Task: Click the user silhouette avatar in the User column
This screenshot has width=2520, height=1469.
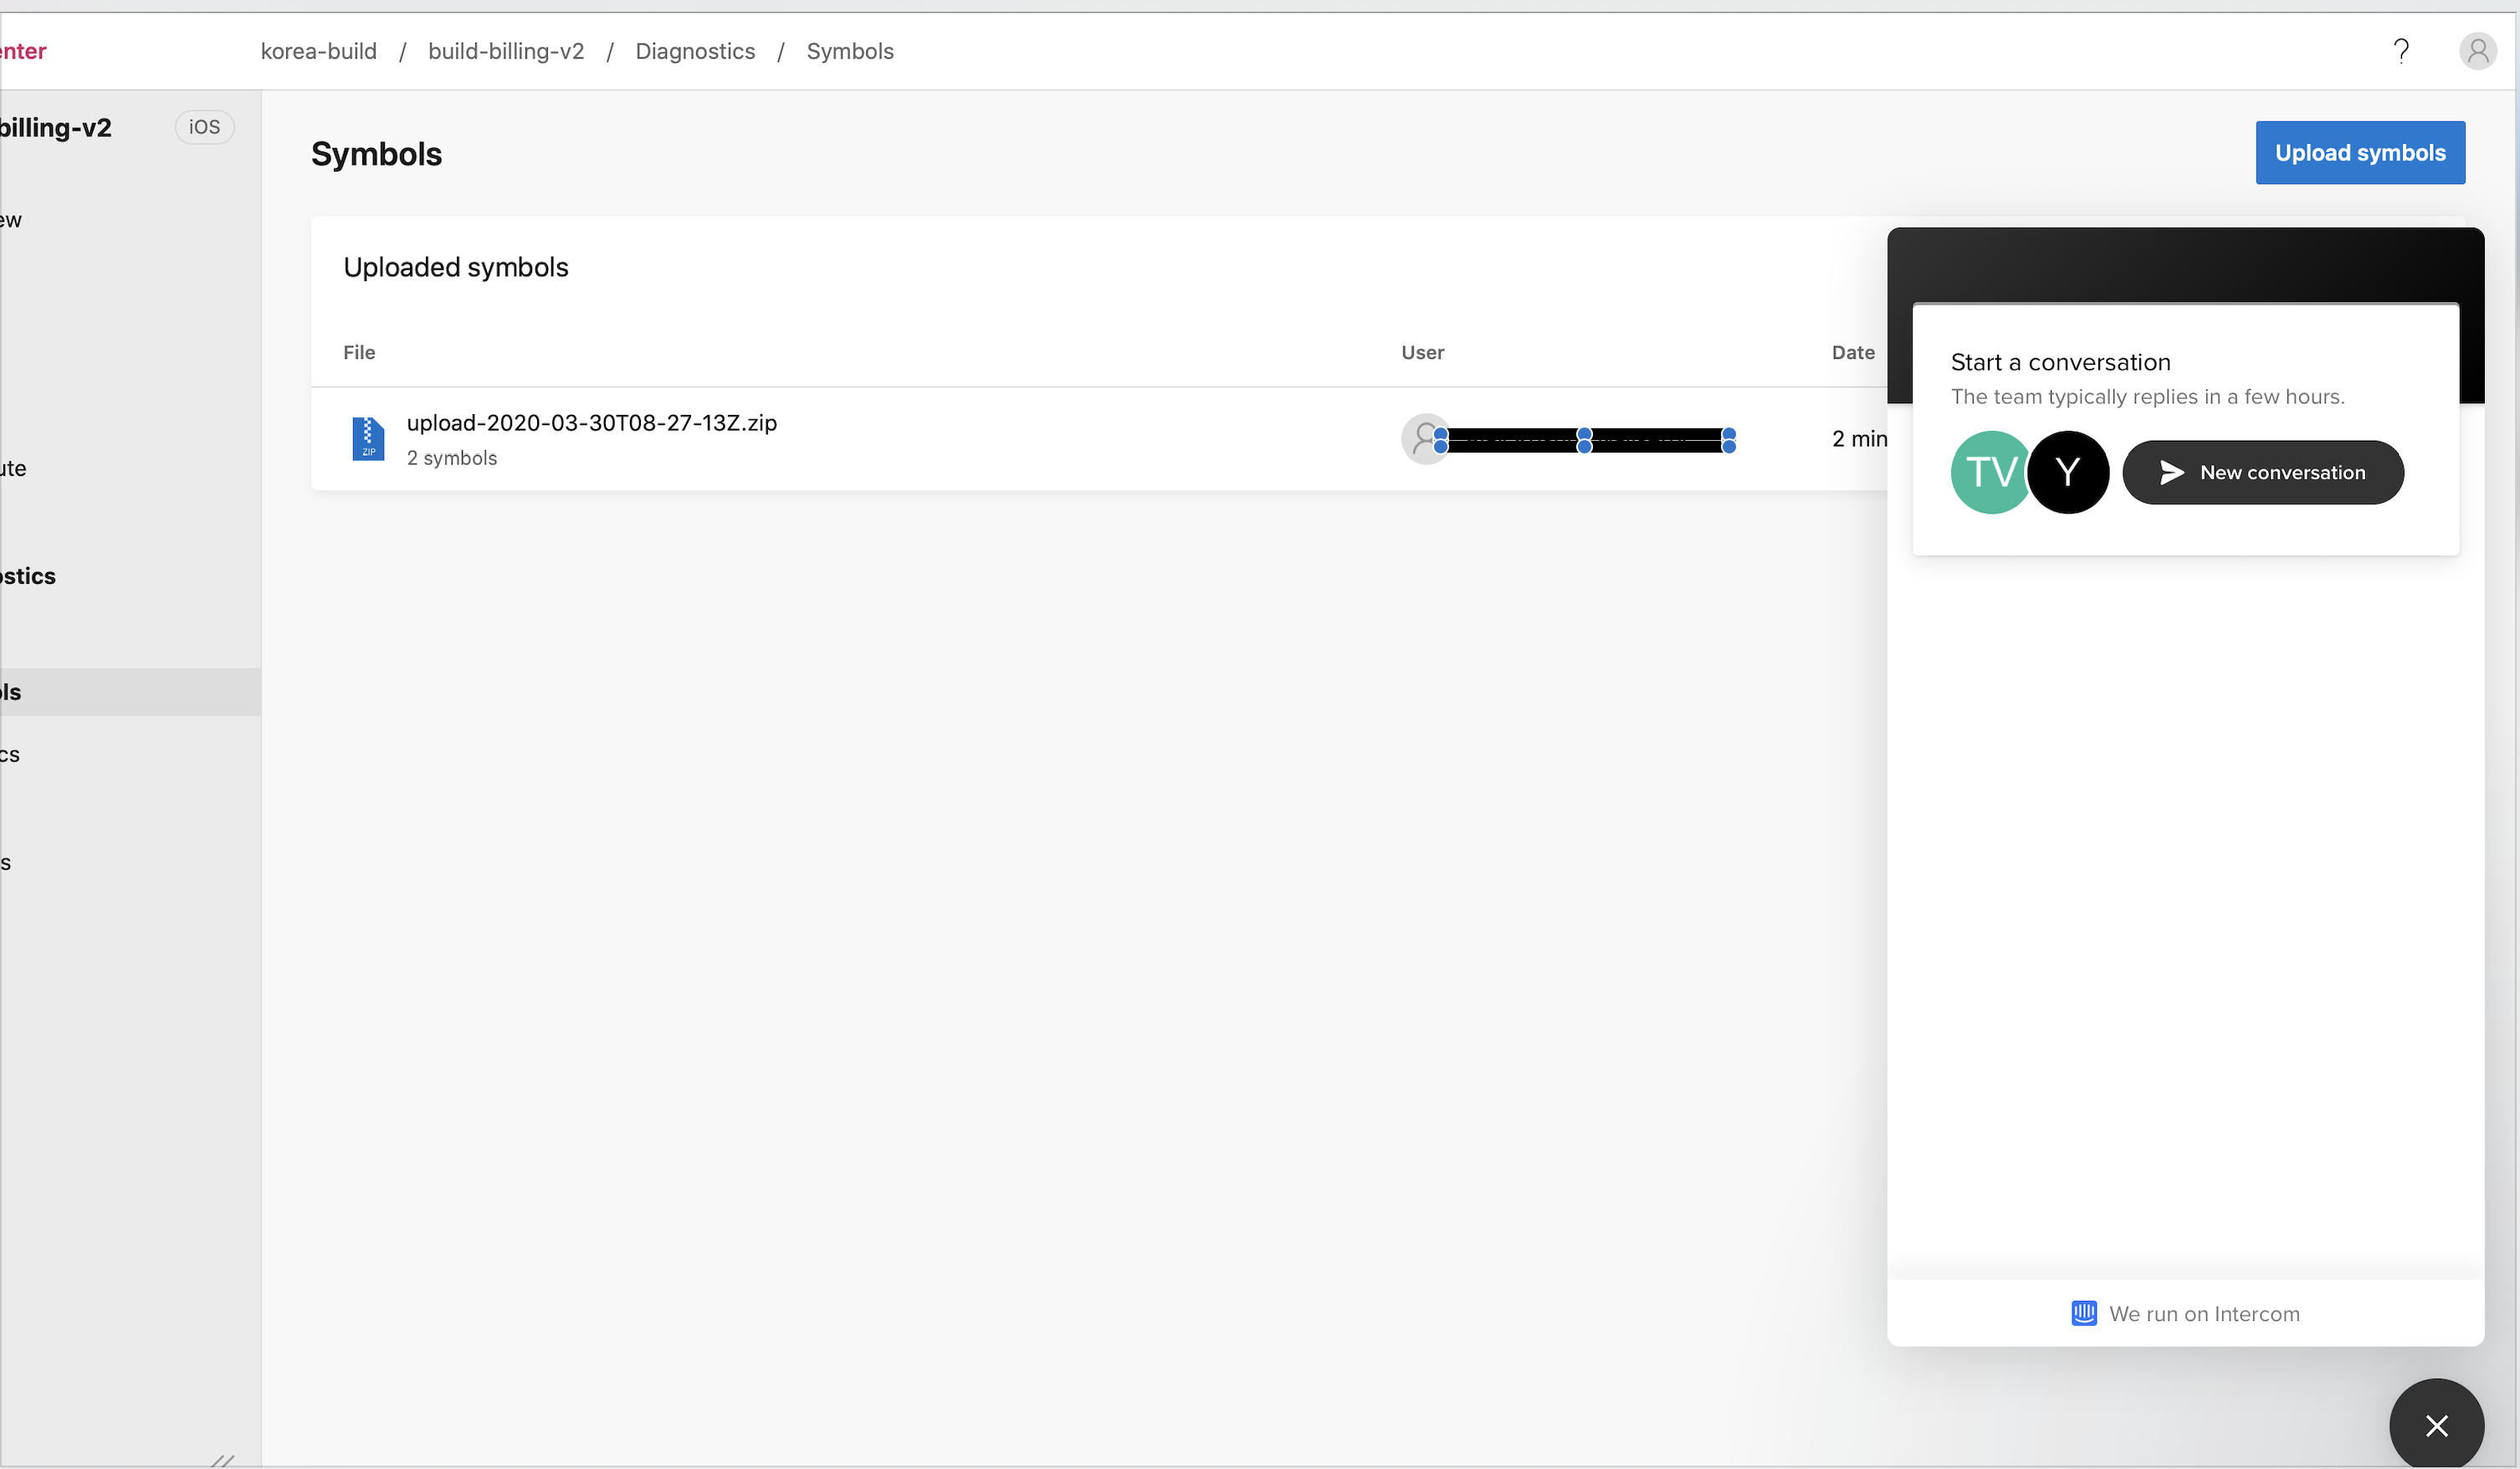Action: [x=1426, y=439]
